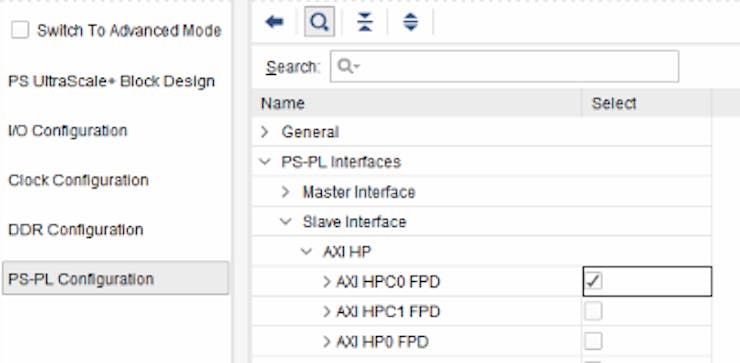Collapse the AXI HP node
This screenshot has width=740, height=363.
[306, 252]
